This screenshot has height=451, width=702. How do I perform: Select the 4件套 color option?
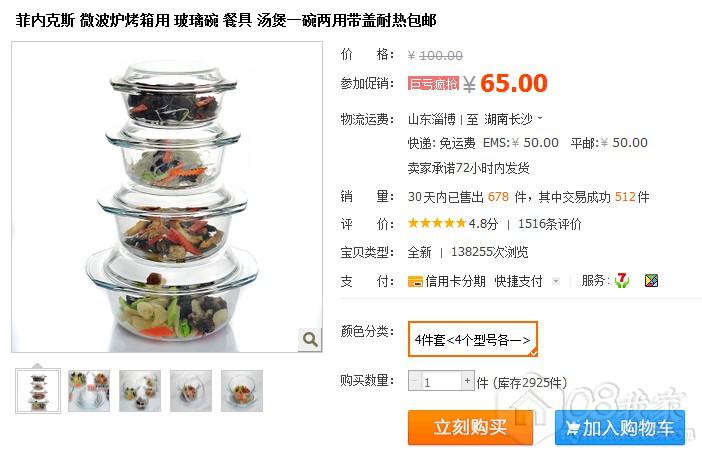coord(472,339)
